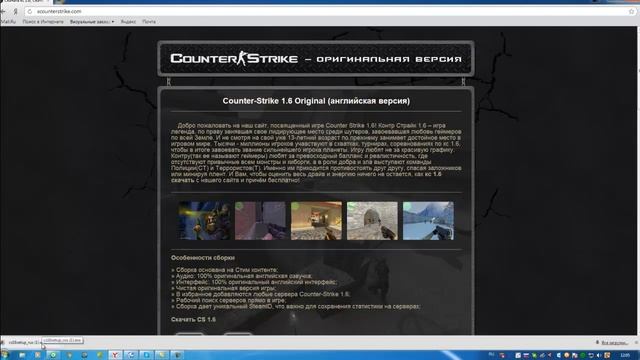Open 'Все загрузки' link in download bar
The width and height of the screenshot is (640, 360).
(614, 343)
